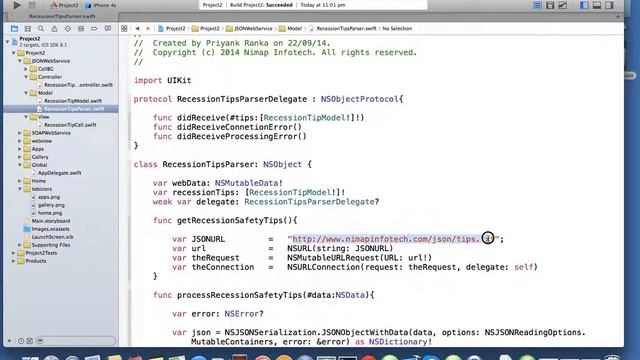Expand the webview group
The width and height of the screenshot is (640, 360).
[20, 141]
